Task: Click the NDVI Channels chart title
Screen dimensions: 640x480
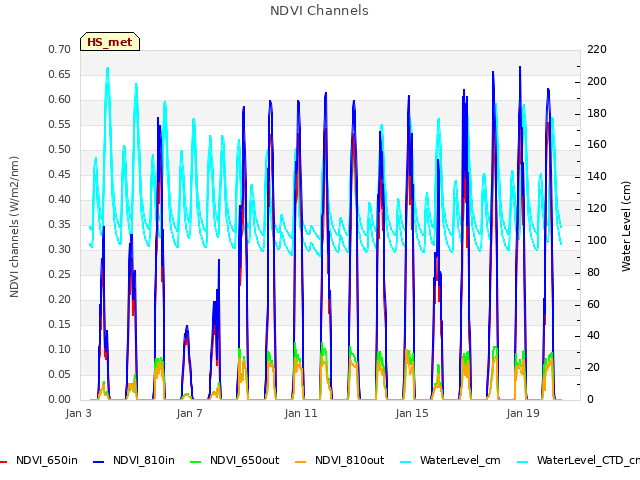Action: pos(319,11)
